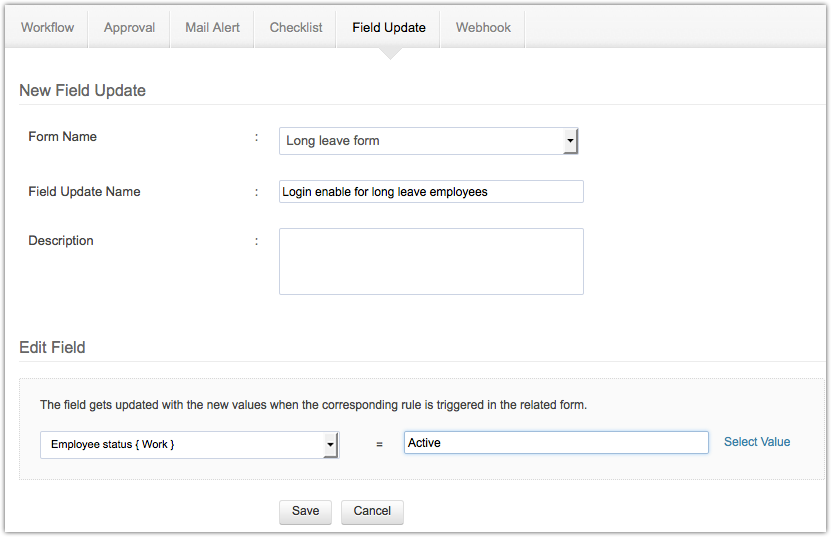Click inside the Description text area

[x=431, y=261]
